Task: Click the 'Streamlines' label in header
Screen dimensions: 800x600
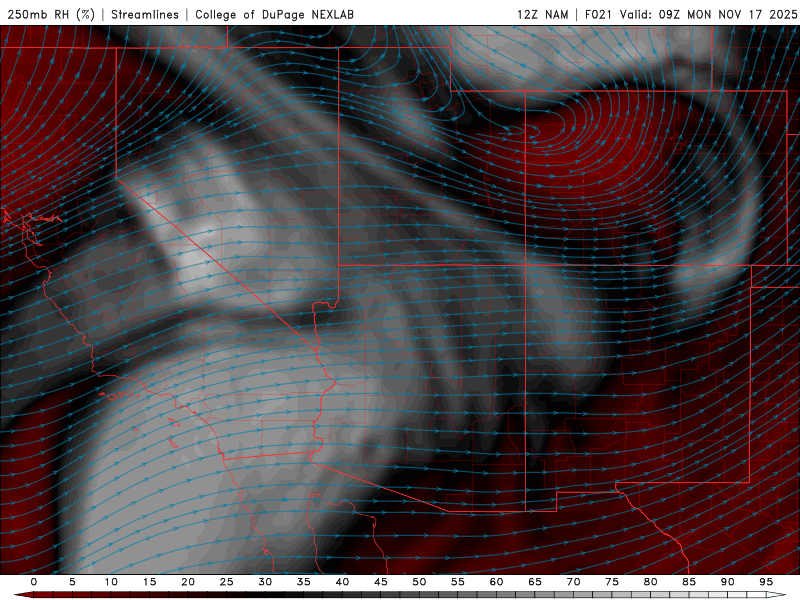Action: click(x=145, y=14)
